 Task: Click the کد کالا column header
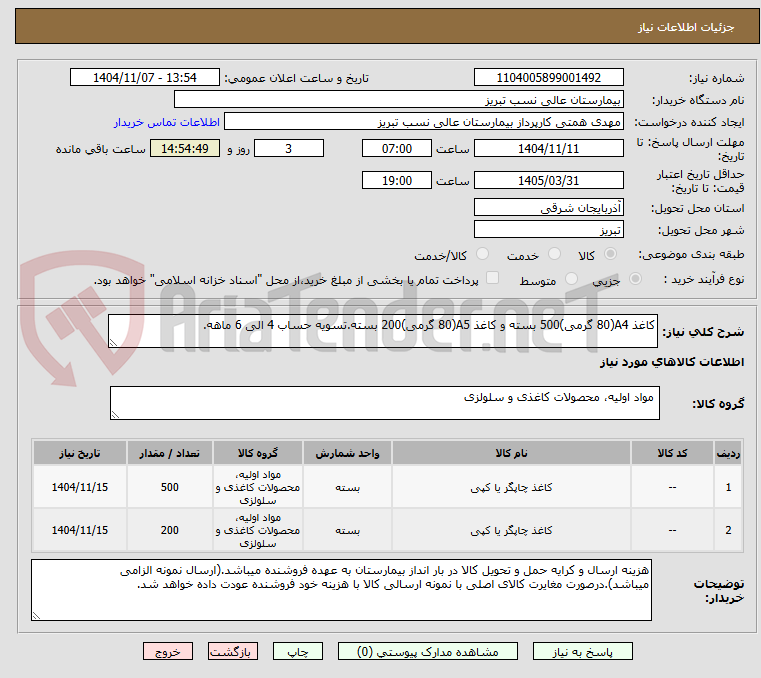coord(672,453)
